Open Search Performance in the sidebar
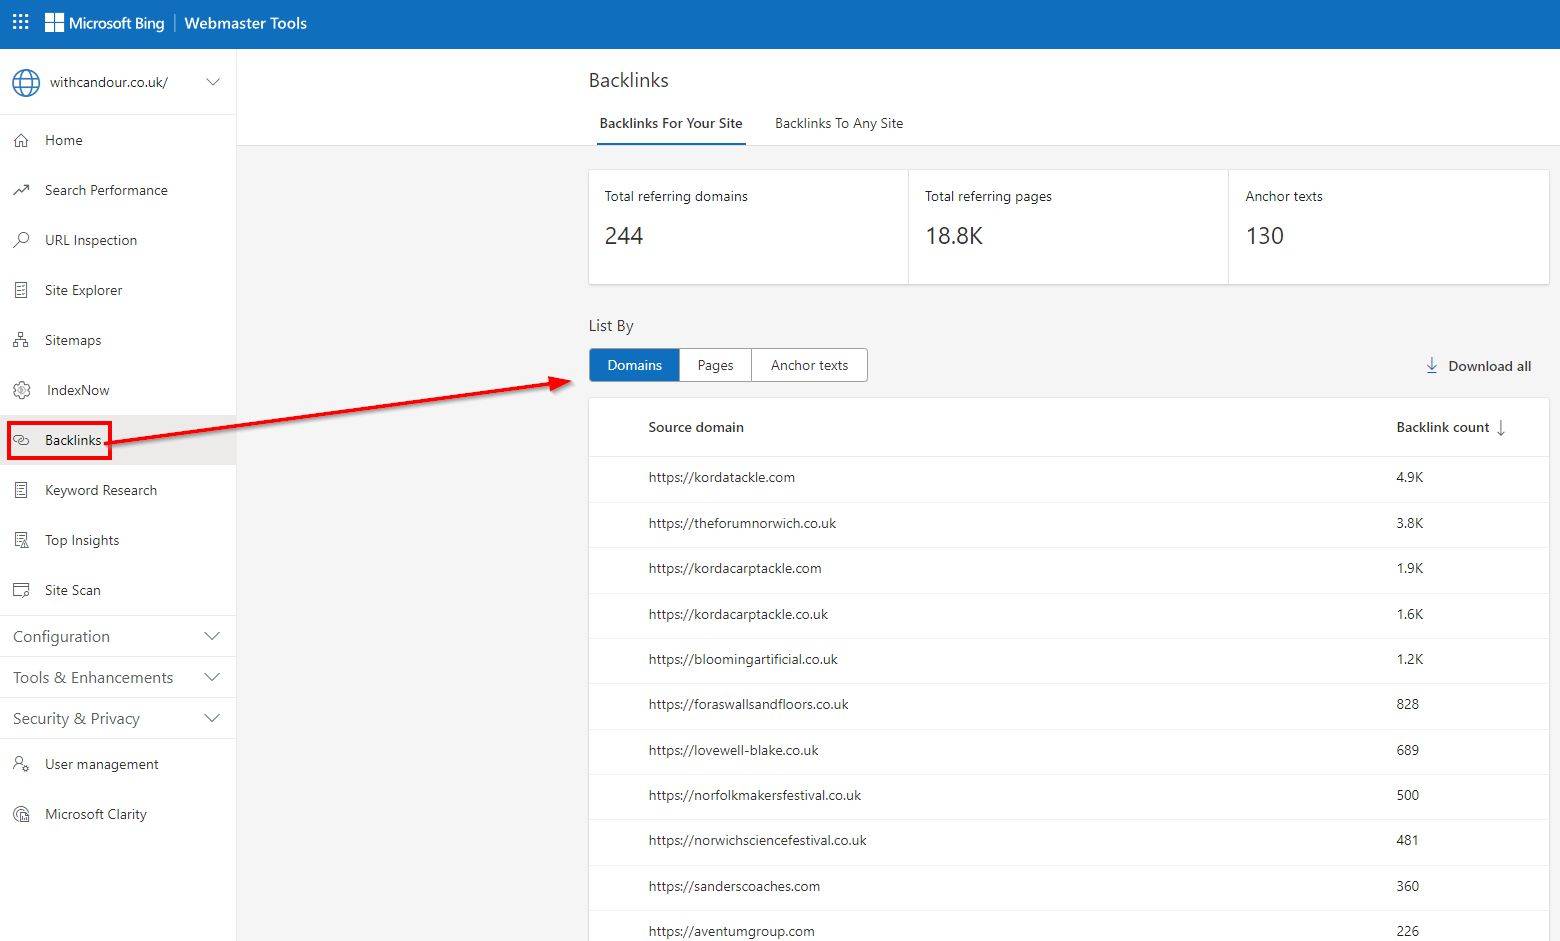 118,190
